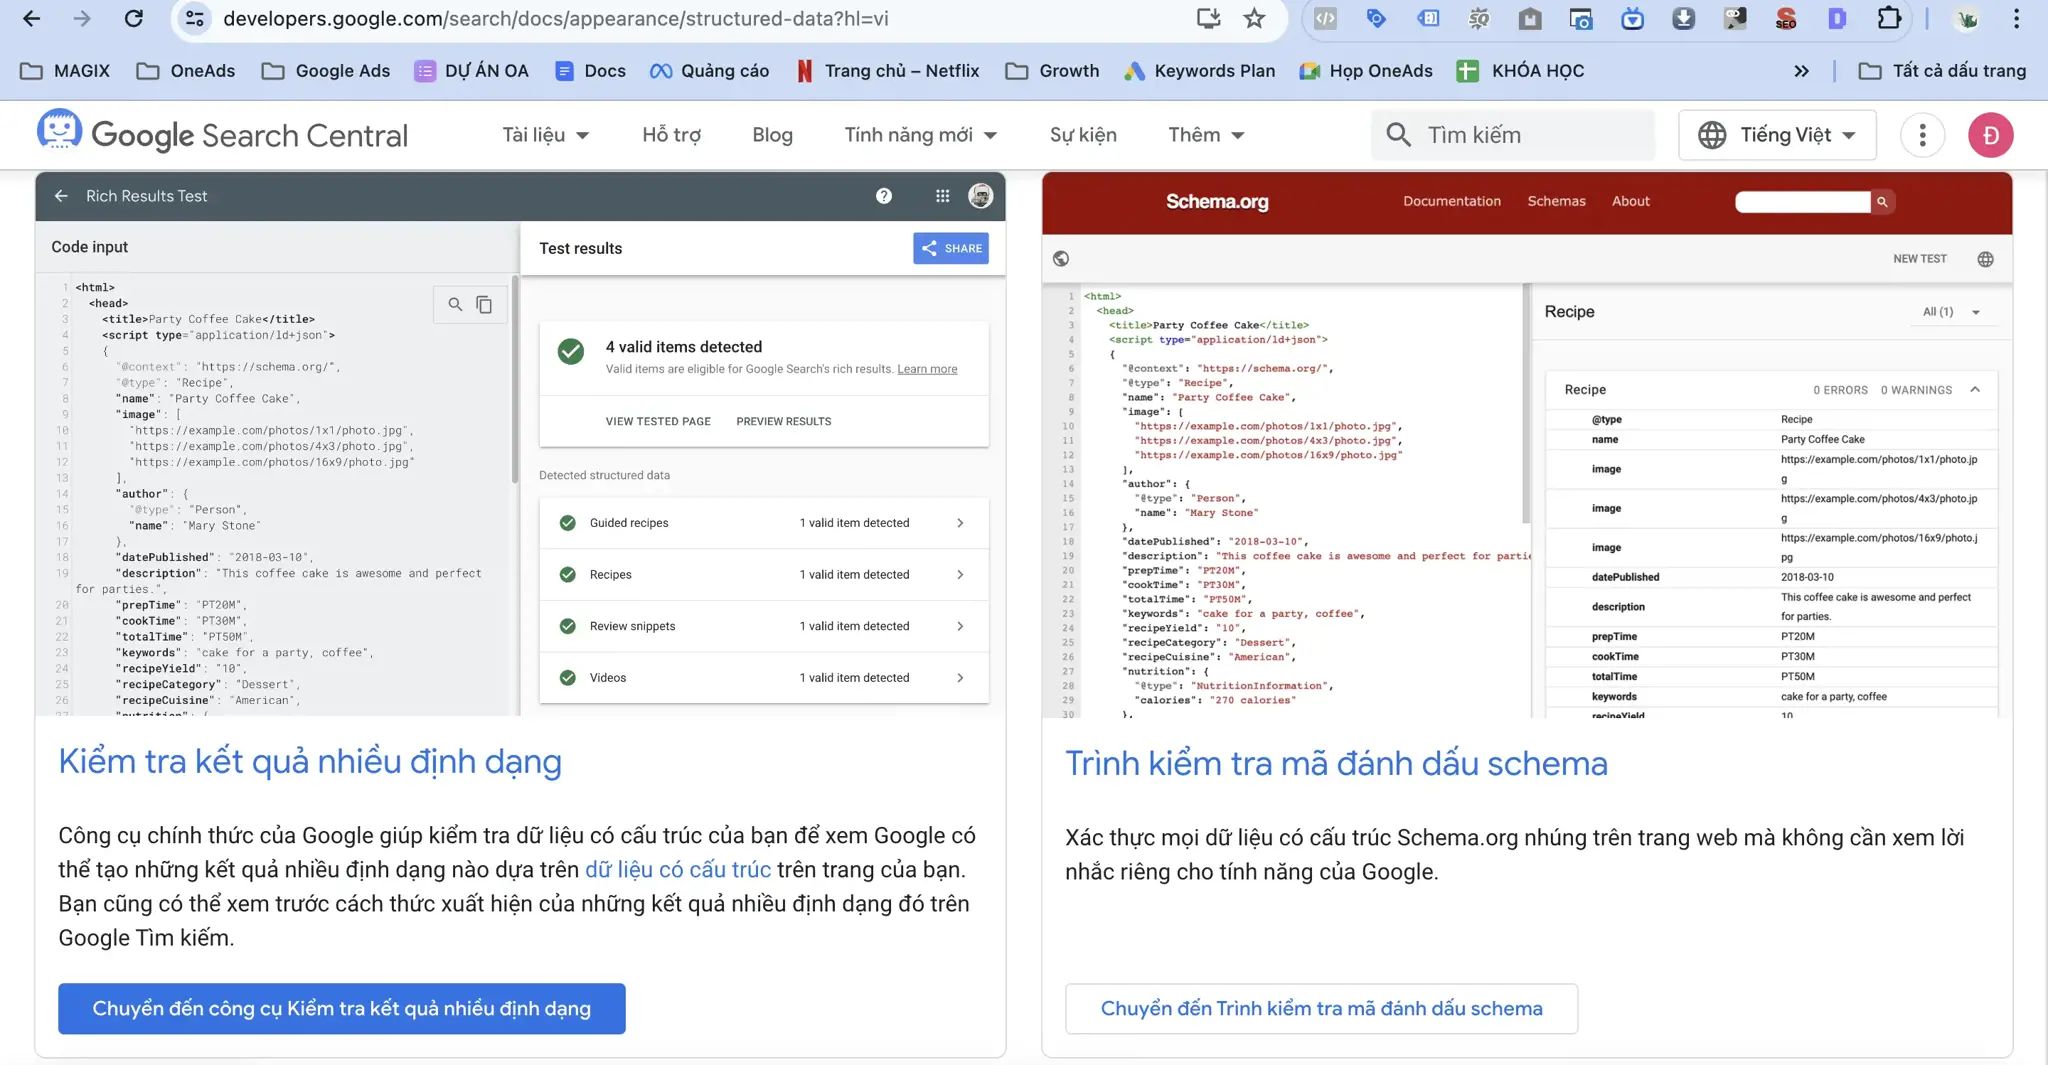Open the OneAds bookmark folder
2048x1065 pixels.
[186, 71]
